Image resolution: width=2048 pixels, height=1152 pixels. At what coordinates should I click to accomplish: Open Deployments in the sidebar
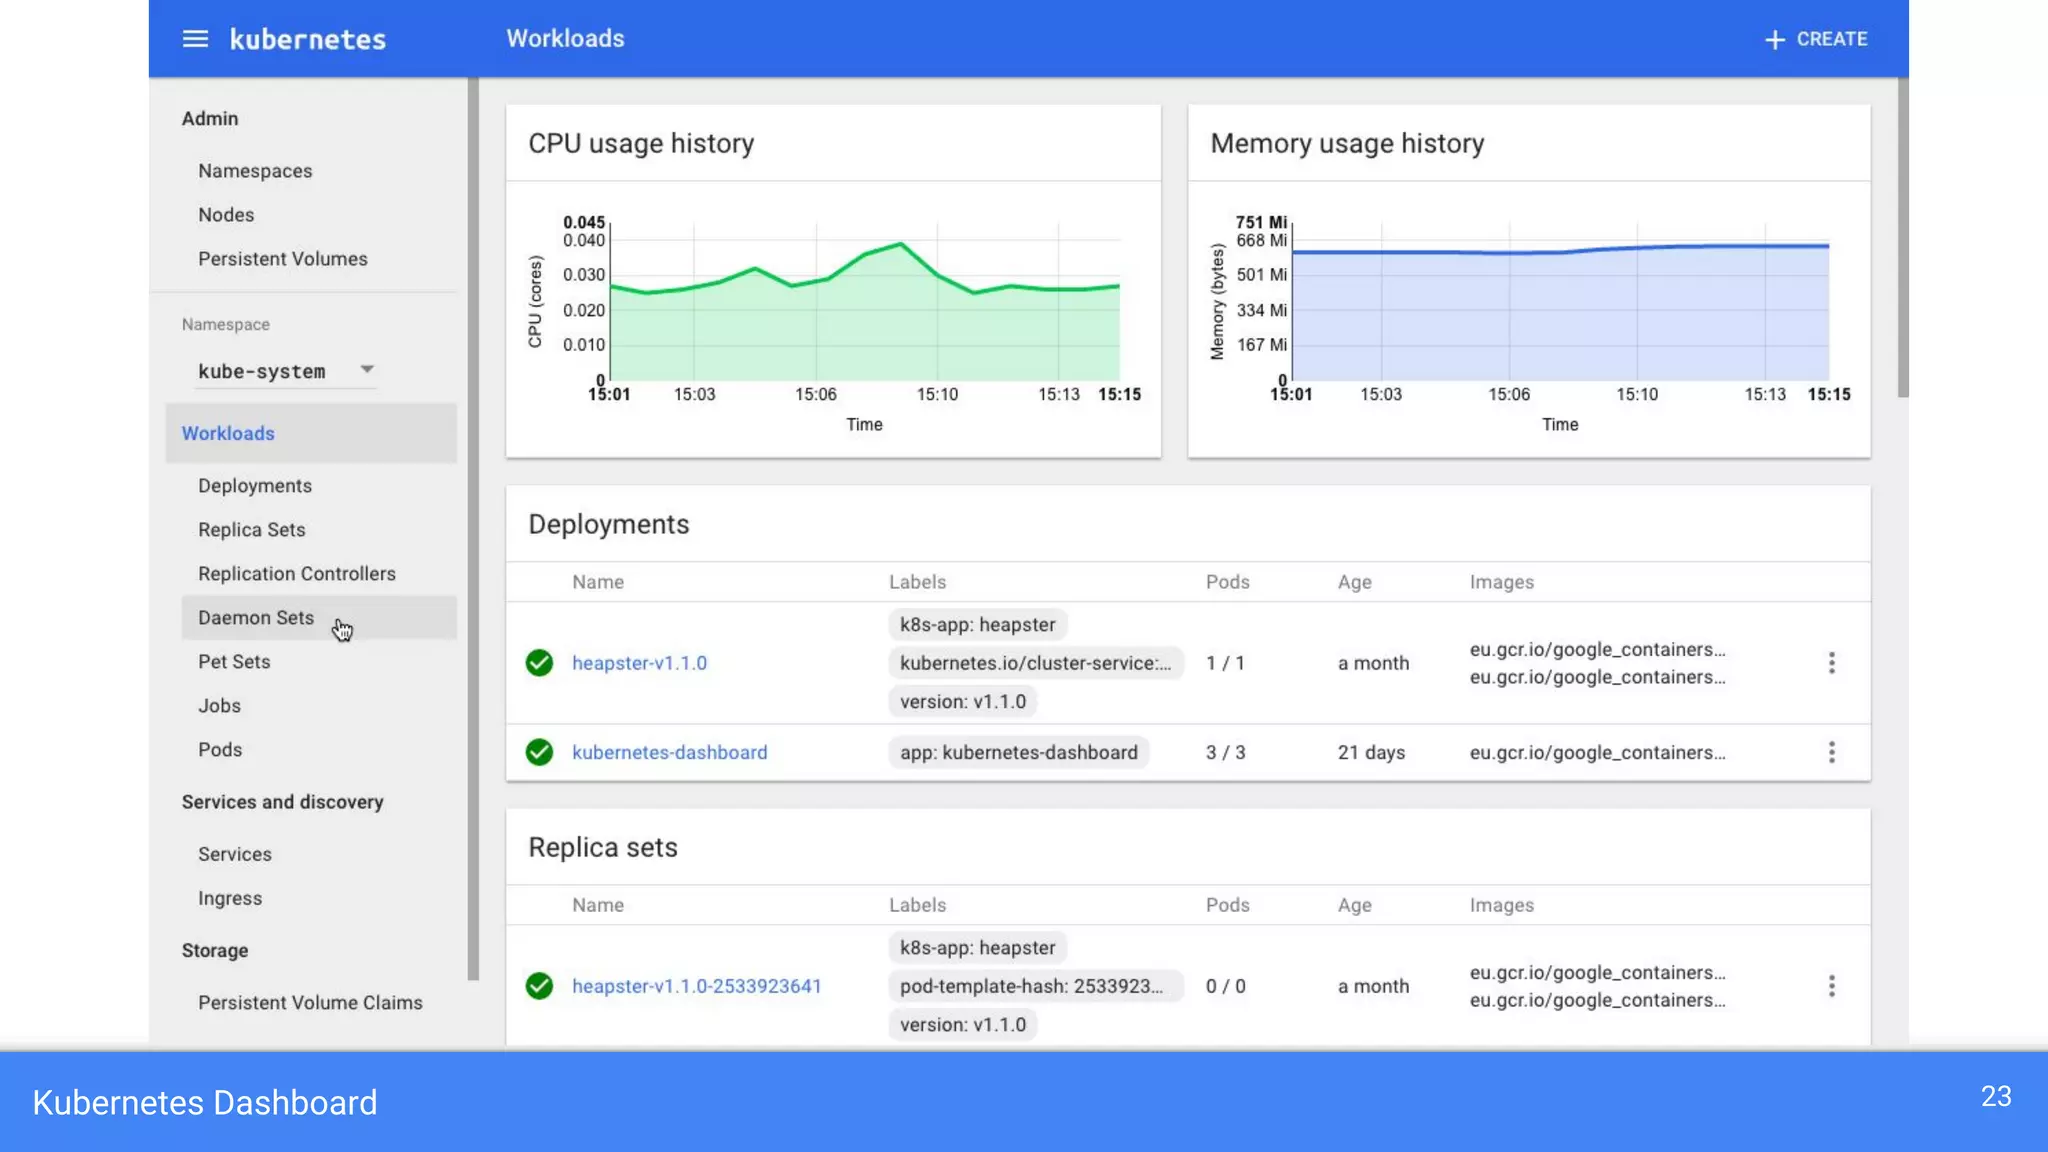point(255,486)
